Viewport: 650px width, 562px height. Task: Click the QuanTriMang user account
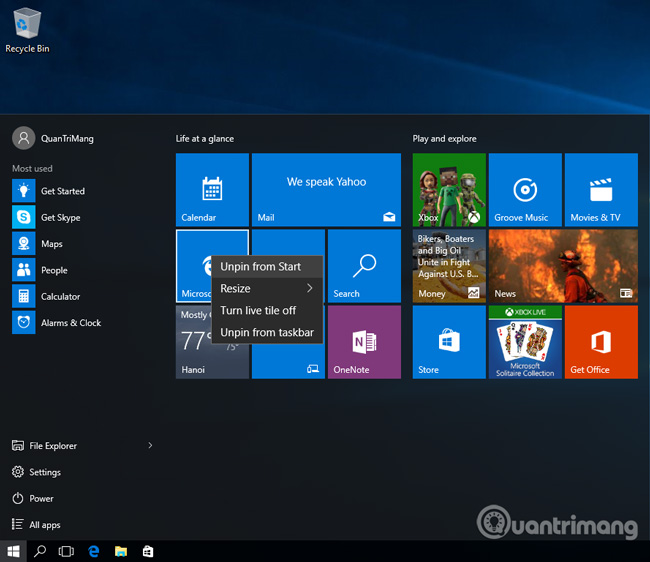[53, 138]
